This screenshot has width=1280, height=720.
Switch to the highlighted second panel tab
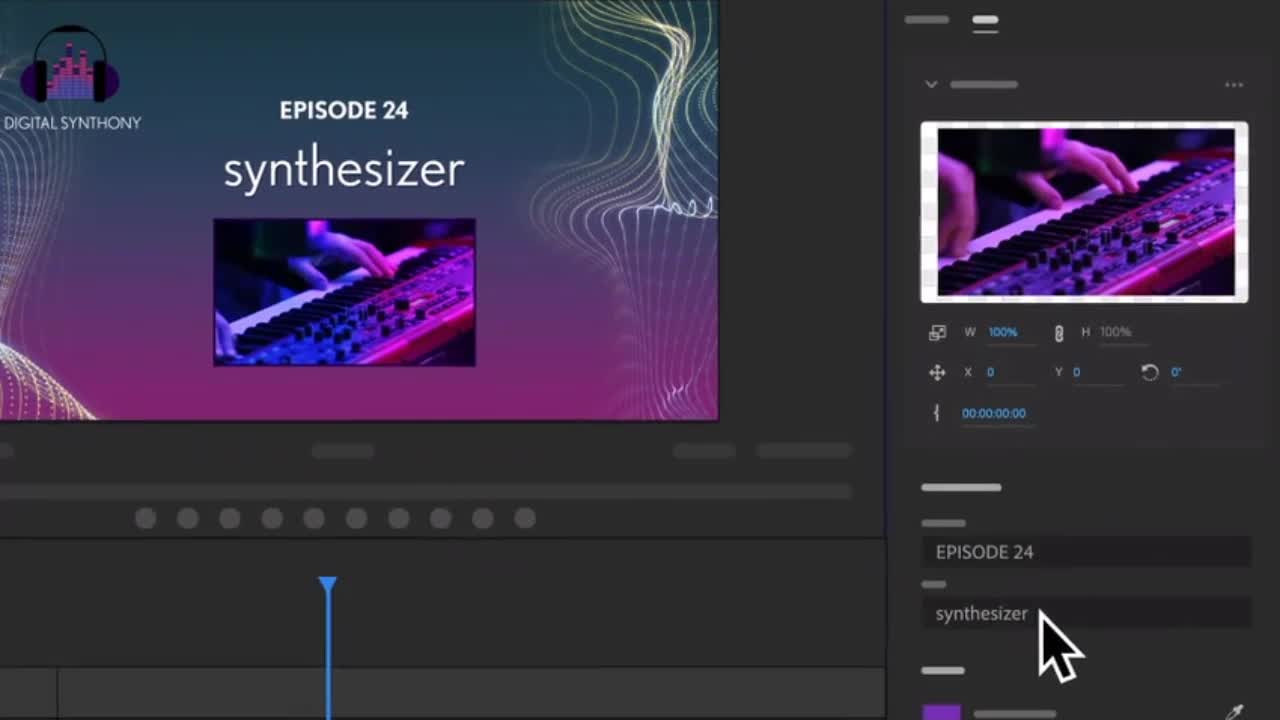pyautogui.click(x=985, y=20)
